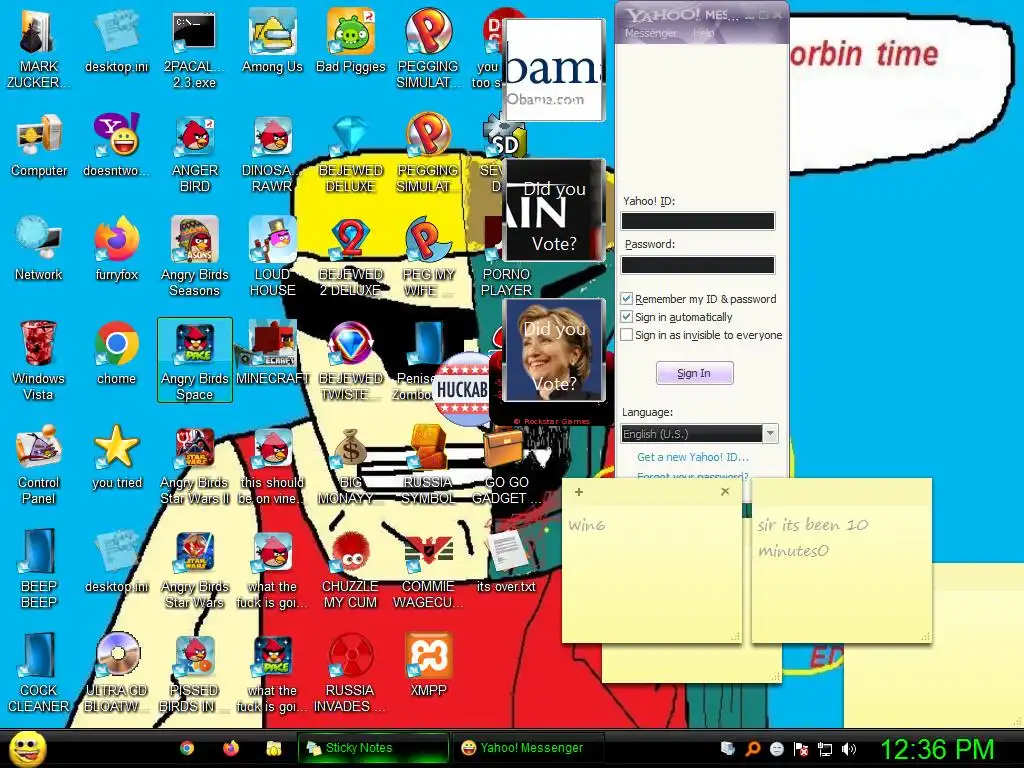Launch the MINECRAFT shortcut
This screenshot has height=768, width=1024.
pos(272,353)
